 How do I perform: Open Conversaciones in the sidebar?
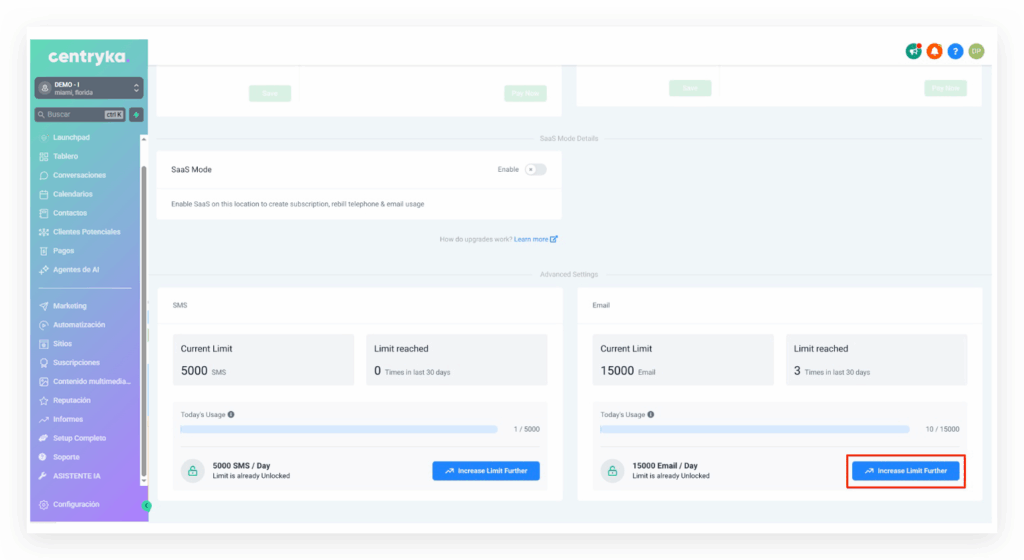pos(79,175)
